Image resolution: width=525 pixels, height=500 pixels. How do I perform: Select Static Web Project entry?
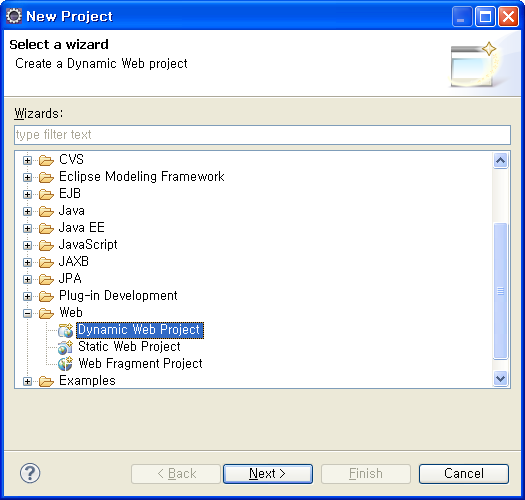(129, 347)
